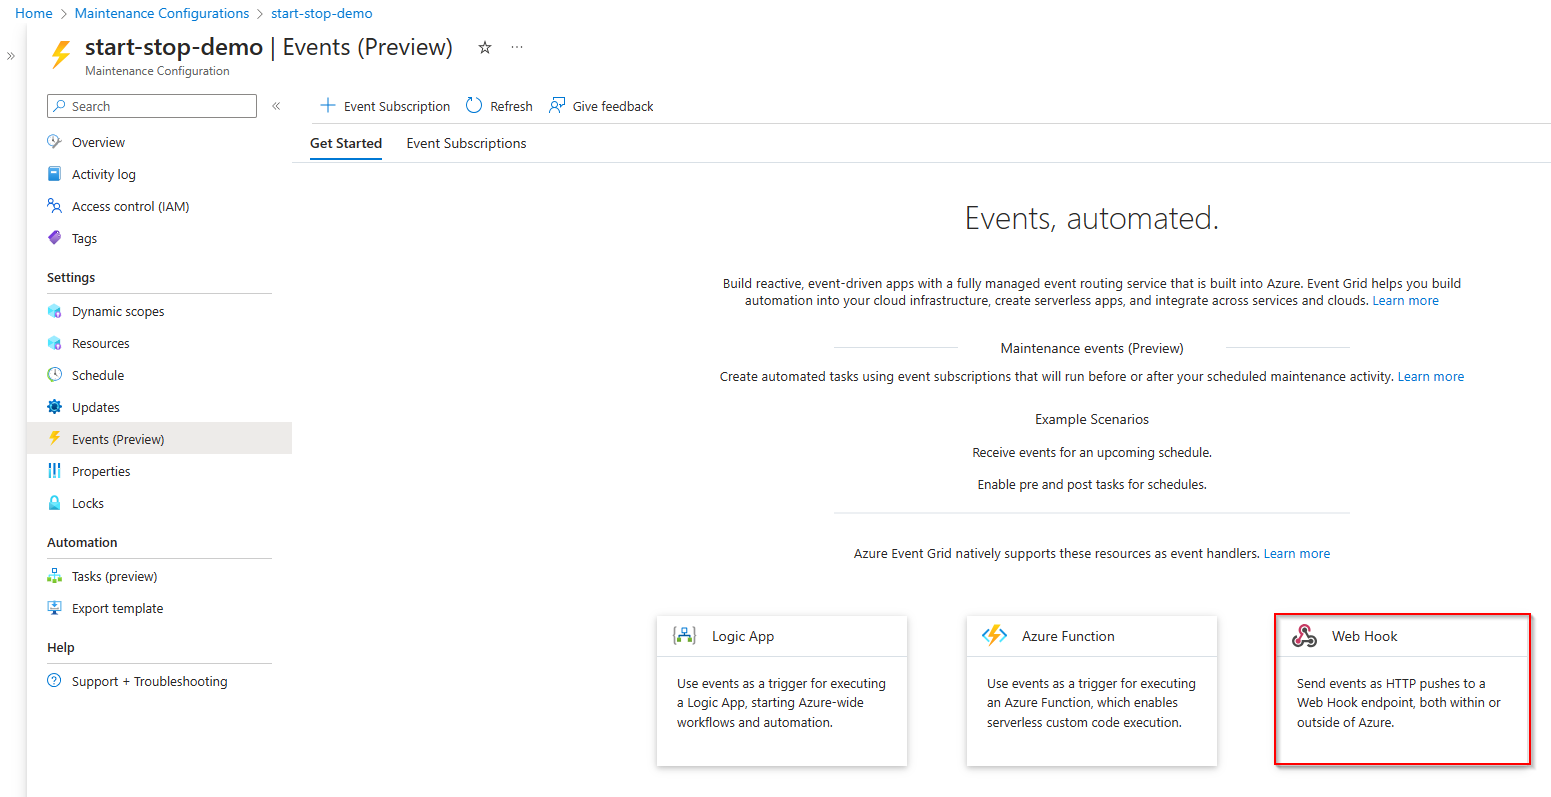
Task: Focus the sidebar Search field
Action: pyautogui.click(x=152, y=106)
